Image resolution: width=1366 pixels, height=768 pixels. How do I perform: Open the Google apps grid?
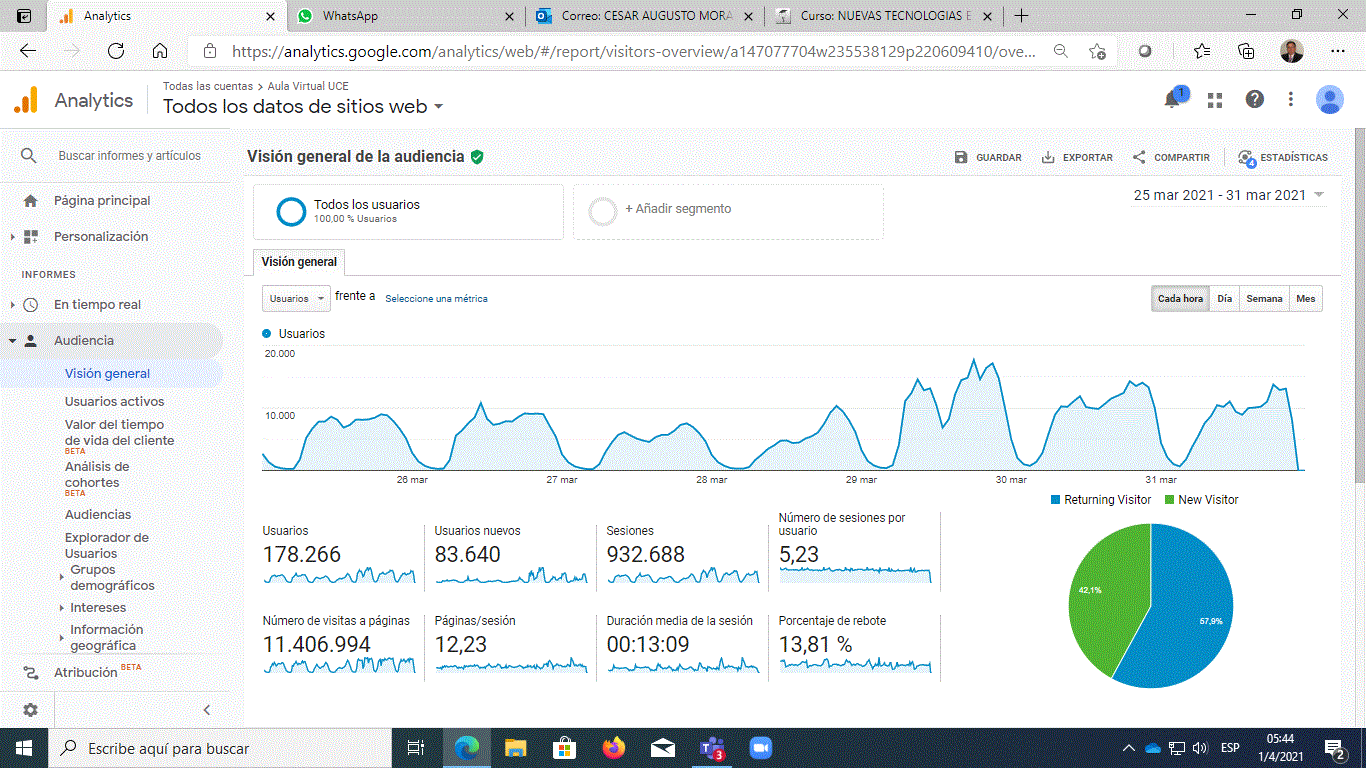1214,99
